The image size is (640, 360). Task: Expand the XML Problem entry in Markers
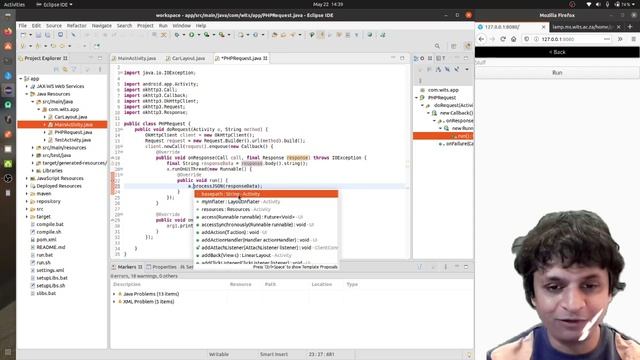(x=114, y=302)
